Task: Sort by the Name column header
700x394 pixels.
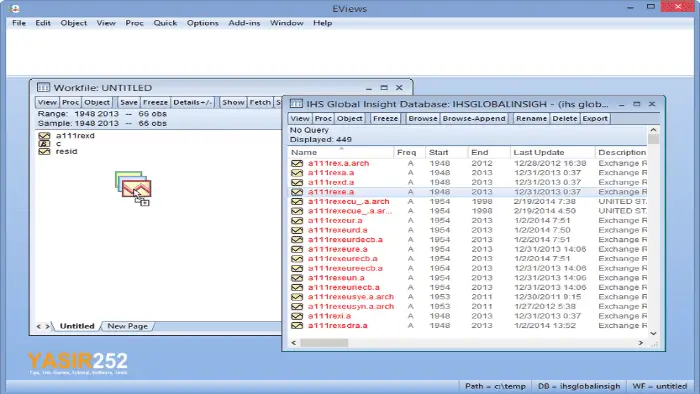Action: coord(341,153)
